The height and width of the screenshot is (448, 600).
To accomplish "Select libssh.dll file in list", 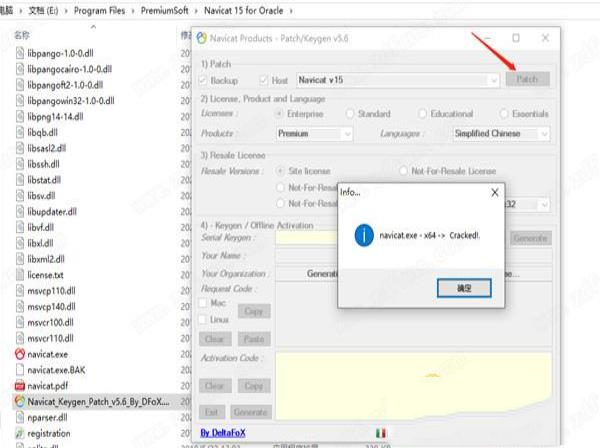I will [x=38, y=164].
